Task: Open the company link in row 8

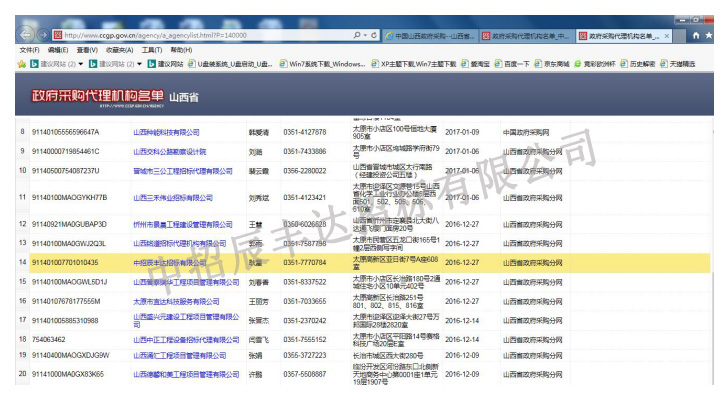Action: [166, 132]
